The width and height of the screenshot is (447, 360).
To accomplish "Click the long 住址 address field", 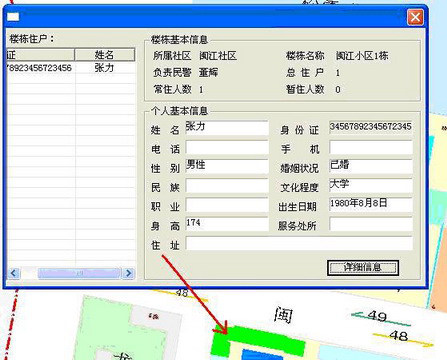I will (299, 243).
